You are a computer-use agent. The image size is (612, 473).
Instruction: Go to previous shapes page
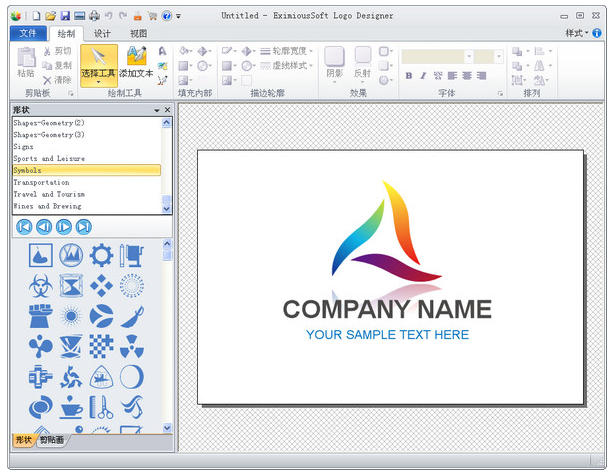point(44,227)
